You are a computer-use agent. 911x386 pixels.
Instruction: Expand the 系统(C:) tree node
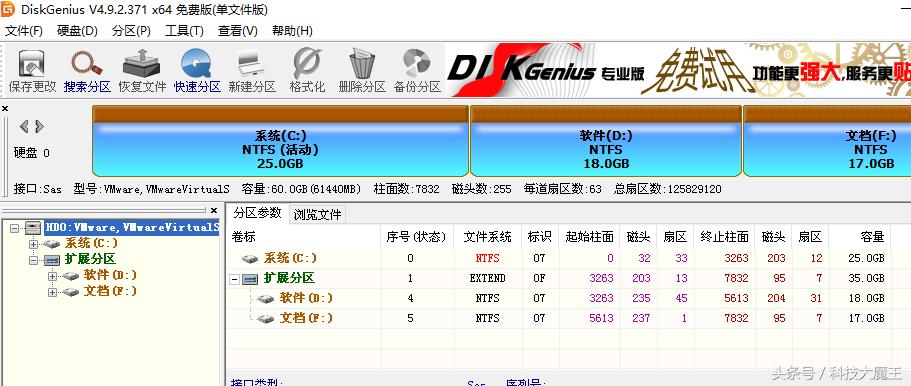coord(33,243)
